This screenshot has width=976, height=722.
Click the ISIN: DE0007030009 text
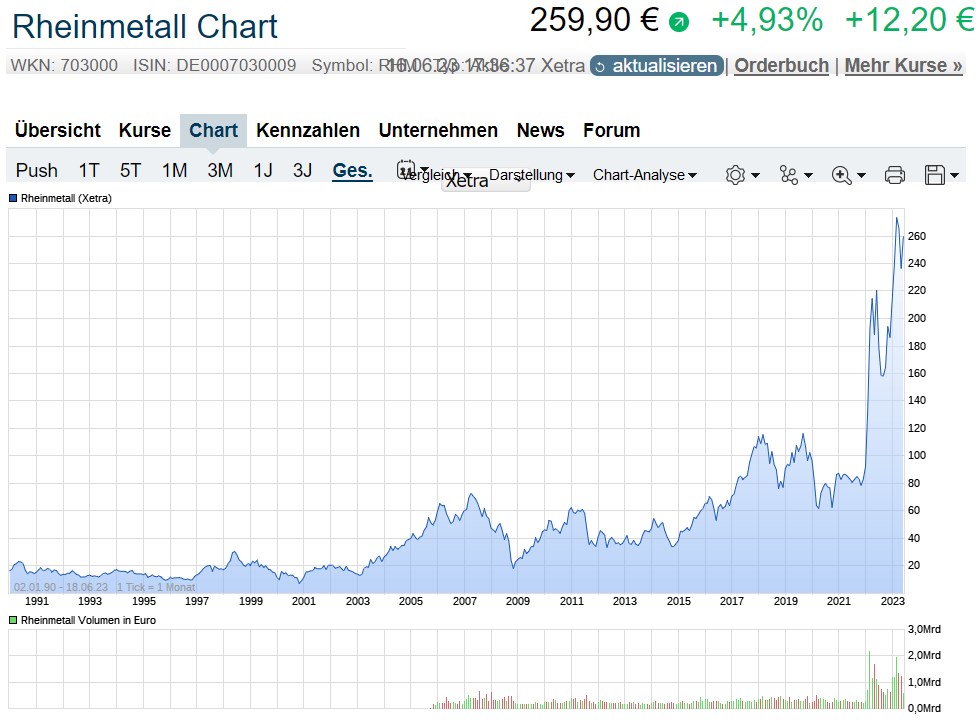pos(214,65)
